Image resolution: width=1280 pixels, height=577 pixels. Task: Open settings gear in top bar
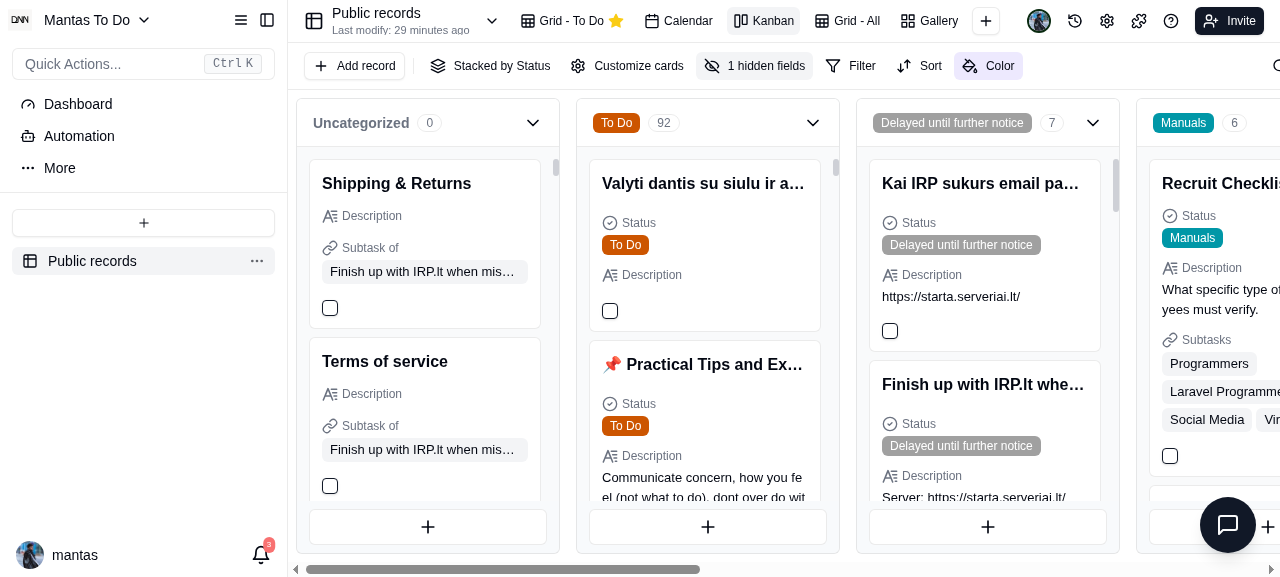point(1107,21)
